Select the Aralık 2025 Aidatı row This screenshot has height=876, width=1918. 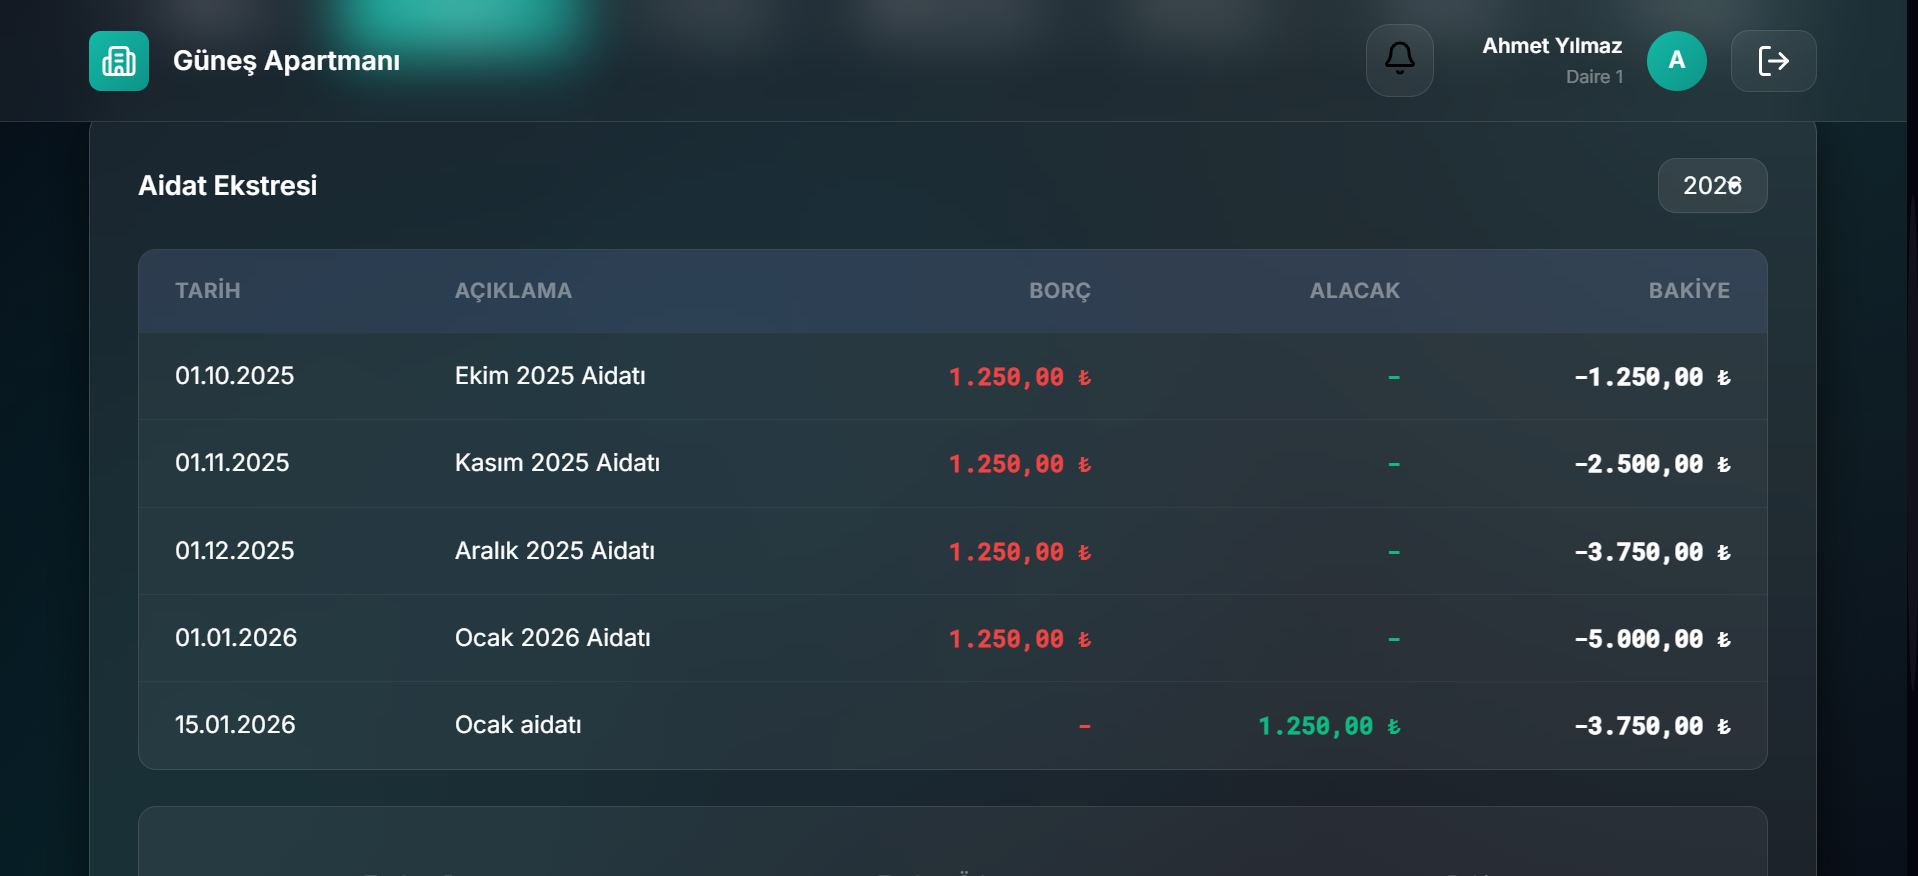[x=554, y=551]
